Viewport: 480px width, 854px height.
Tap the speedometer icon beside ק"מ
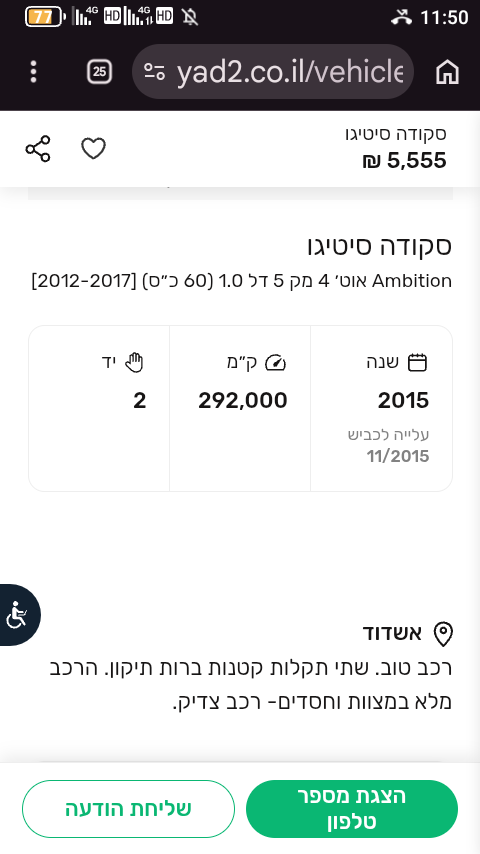[275, 363]
